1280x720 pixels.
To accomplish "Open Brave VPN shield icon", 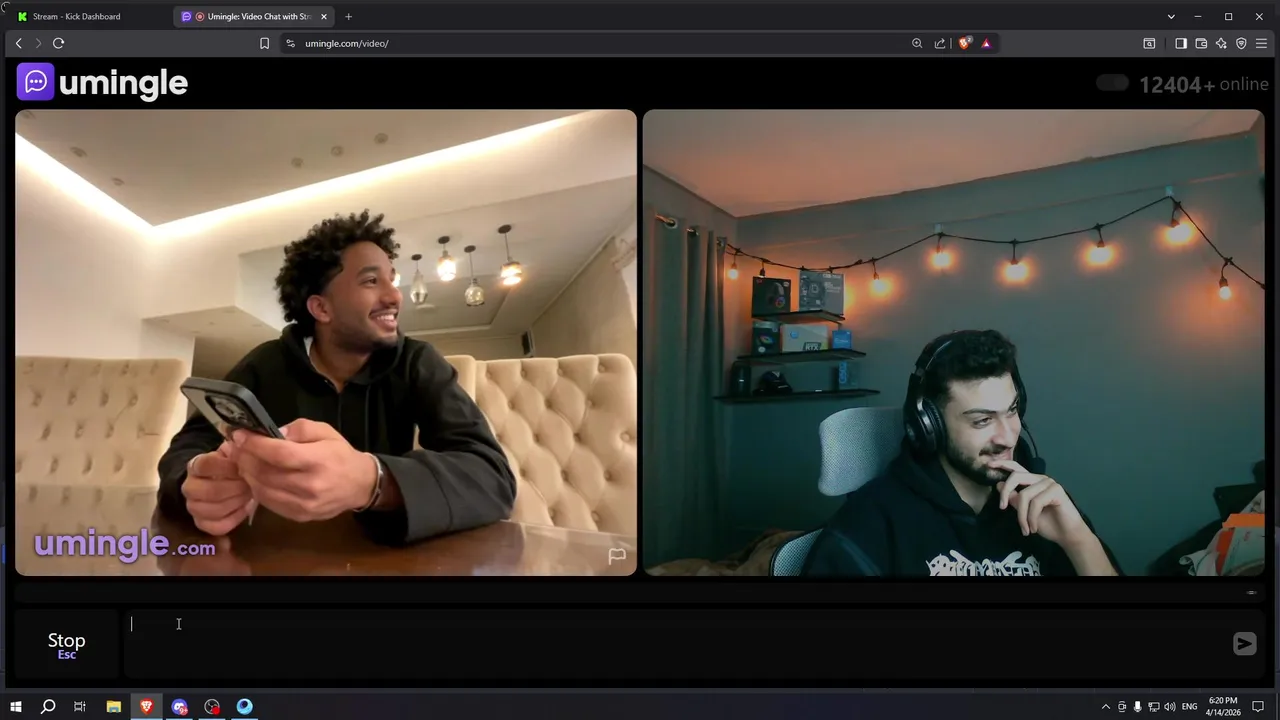I will [x=1241, y=43].
